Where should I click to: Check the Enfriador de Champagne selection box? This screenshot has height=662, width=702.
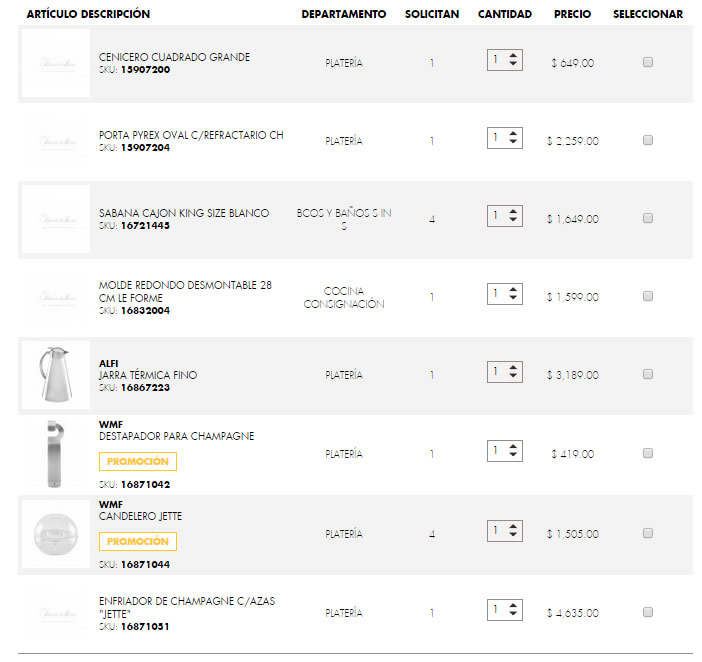click(x=648, y=611)
